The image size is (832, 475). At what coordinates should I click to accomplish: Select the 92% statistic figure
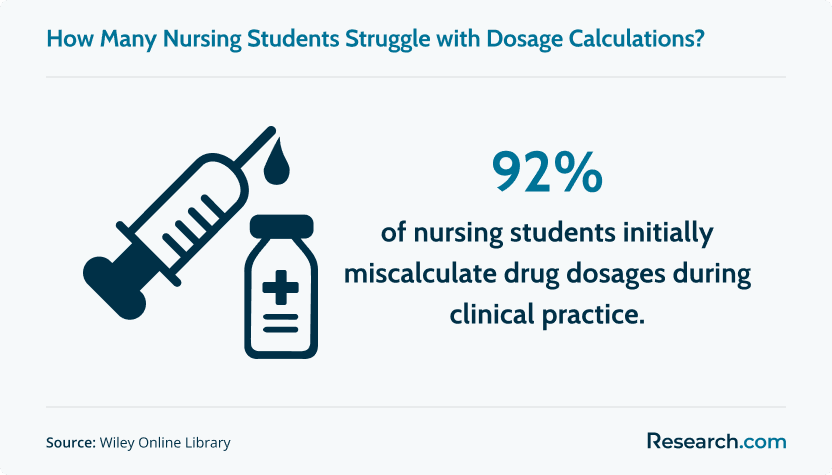point(547,172)
